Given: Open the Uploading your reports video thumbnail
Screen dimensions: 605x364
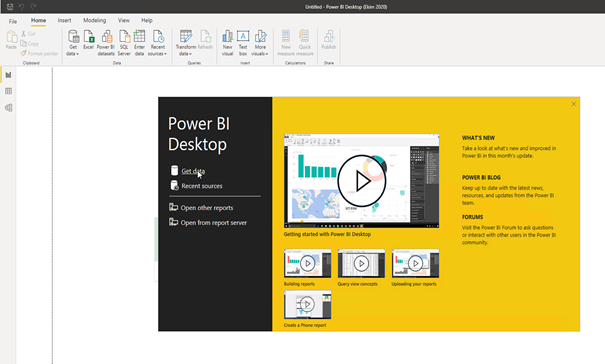Looking at the screenshot, I should (416, 264).
